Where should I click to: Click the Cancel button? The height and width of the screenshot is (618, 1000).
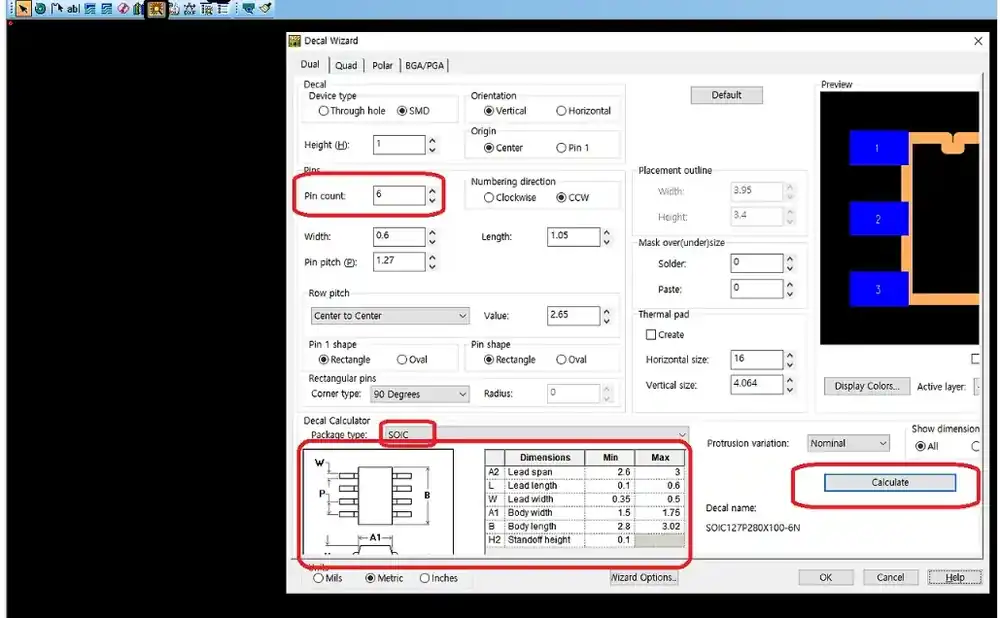click(x=890, y=578)
